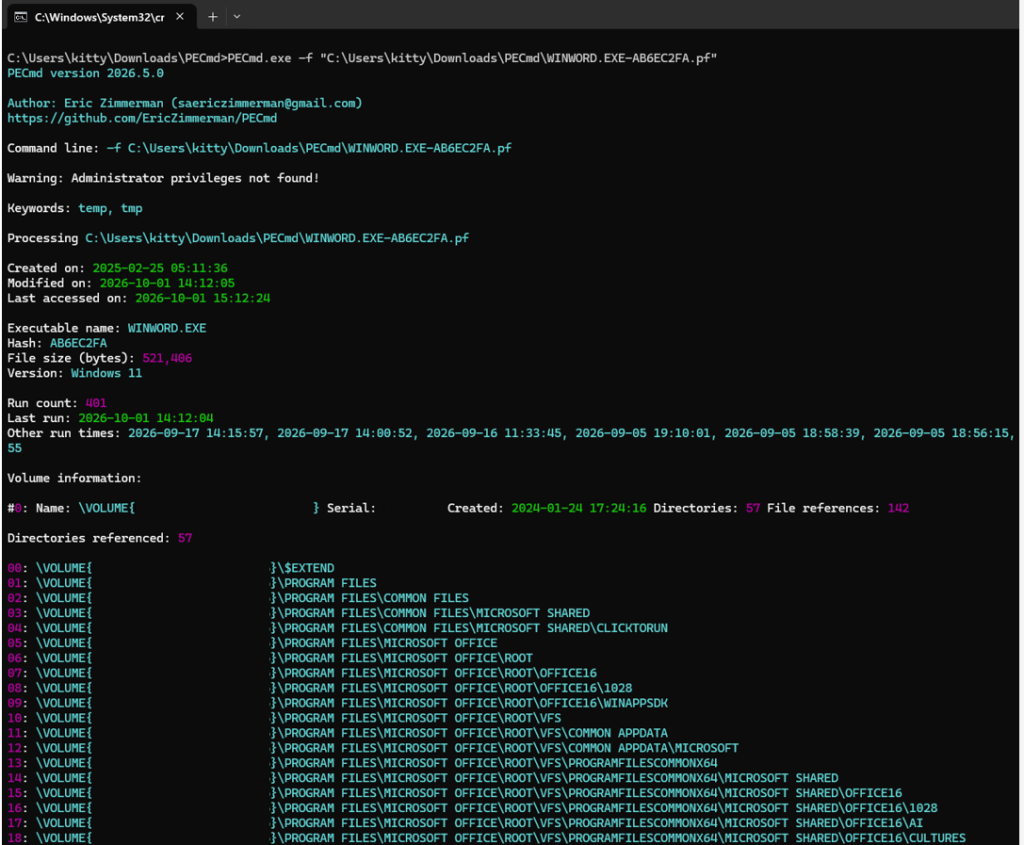Select the C:\Windows\System32\cr tab
Viewport: 1024px width, 845px height.
point(100,17)
